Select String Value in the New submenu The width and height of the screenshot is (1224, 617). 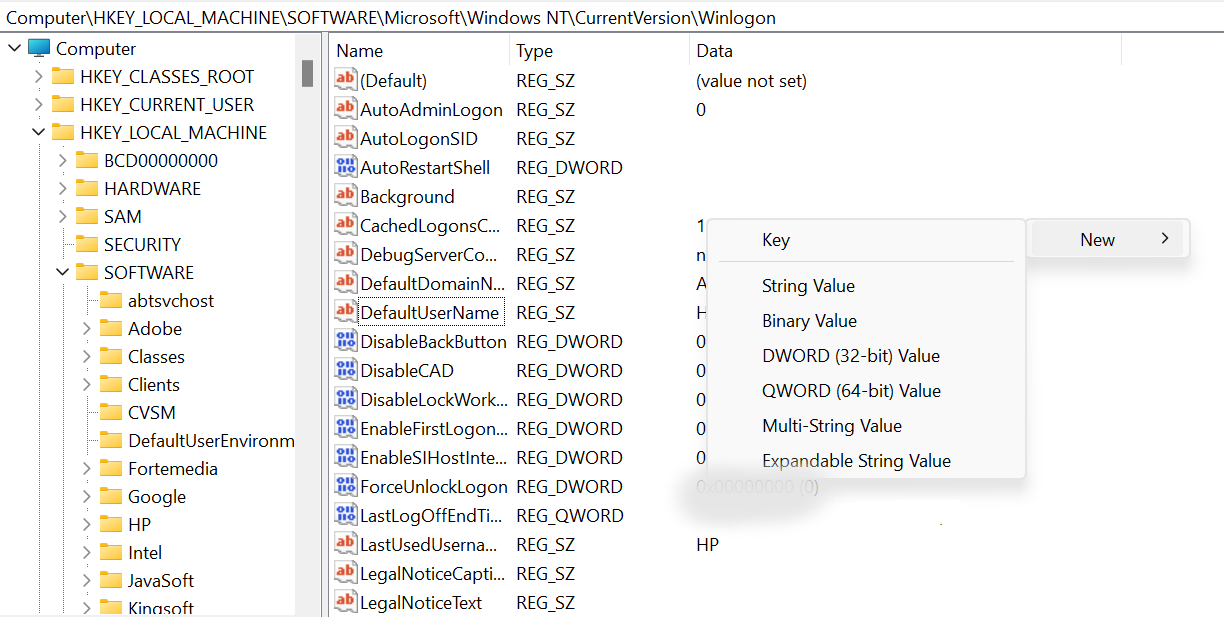(x=808, y=286)
